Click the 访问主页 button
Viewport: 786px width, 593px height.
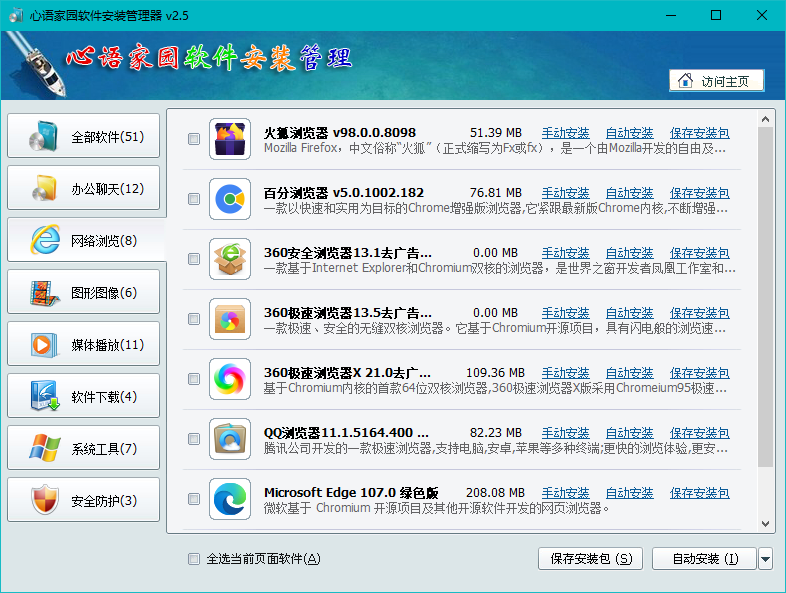point(717,81)
